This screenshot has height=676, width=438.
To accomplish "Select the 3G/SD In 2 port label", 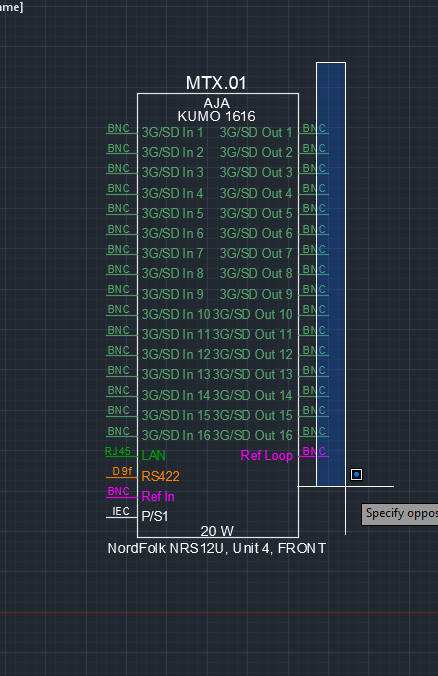I will tap(172, 152).
